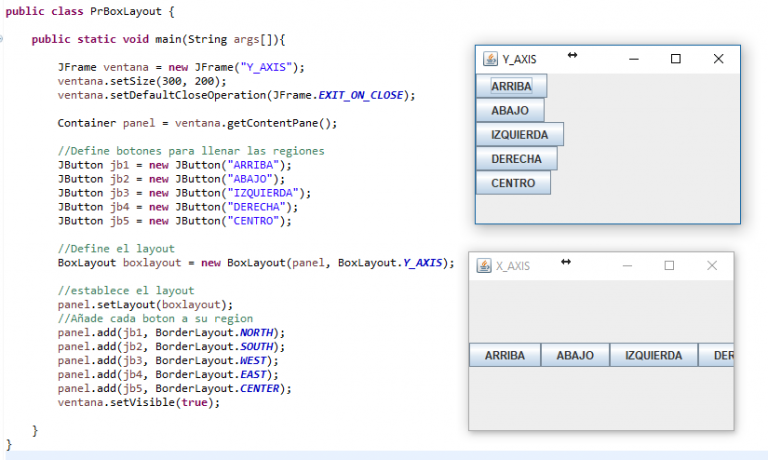Select IZQUIERDA button in X_AXIS window

[654, 355]
